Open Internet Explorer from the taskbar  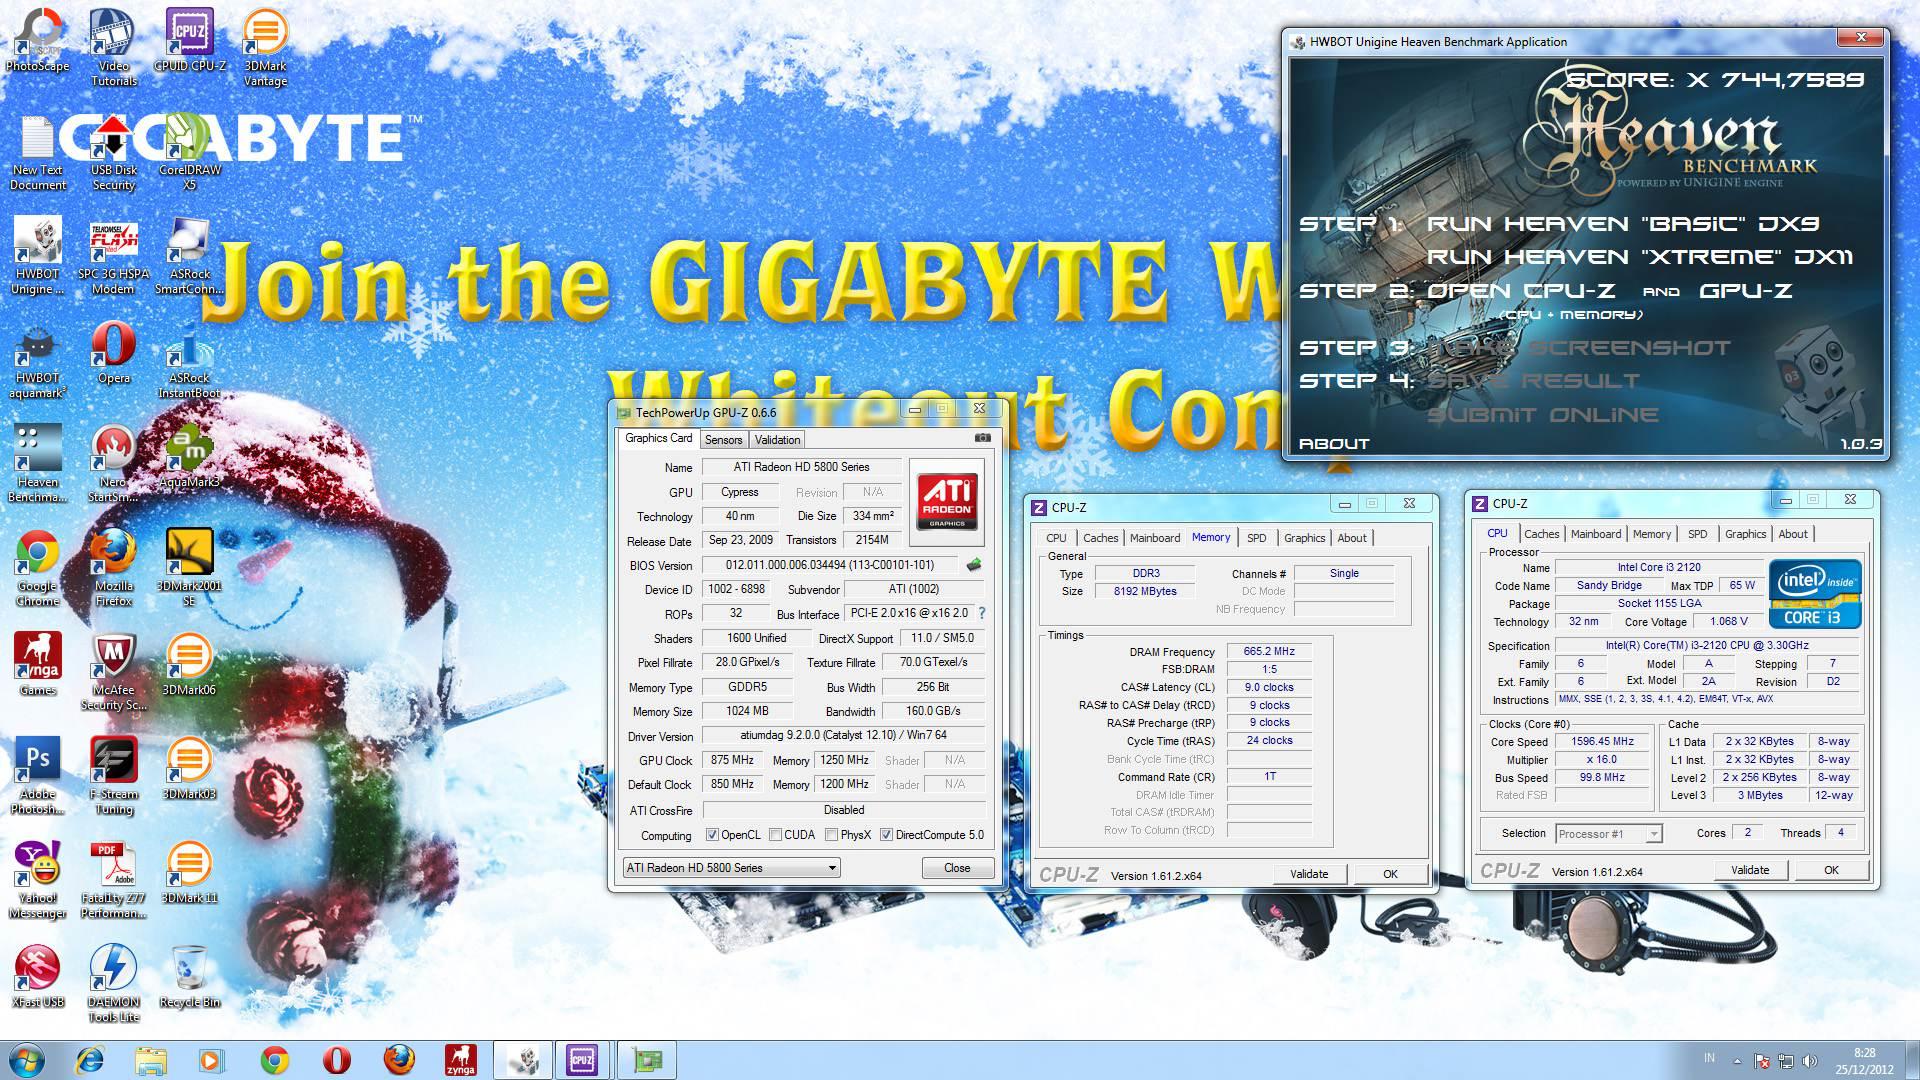(89, 1060)
